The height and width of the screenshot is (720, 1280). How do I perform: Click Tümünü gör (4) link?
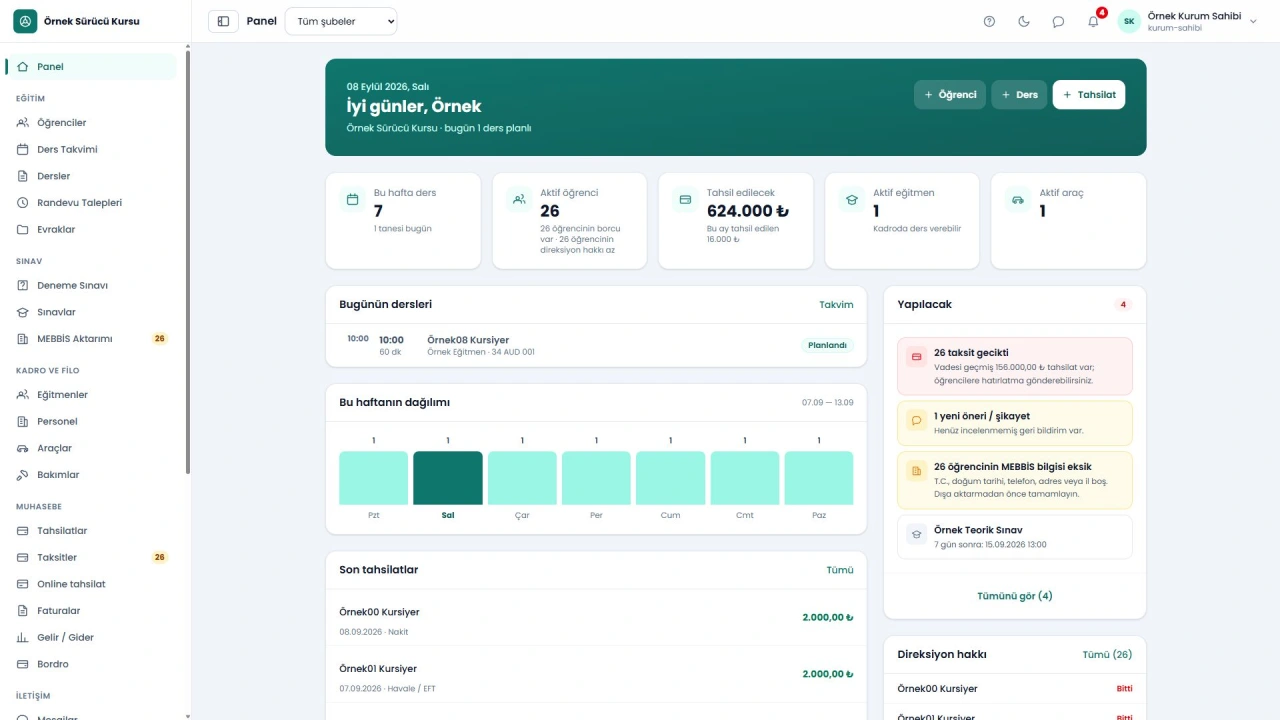tap(1015, 596)
